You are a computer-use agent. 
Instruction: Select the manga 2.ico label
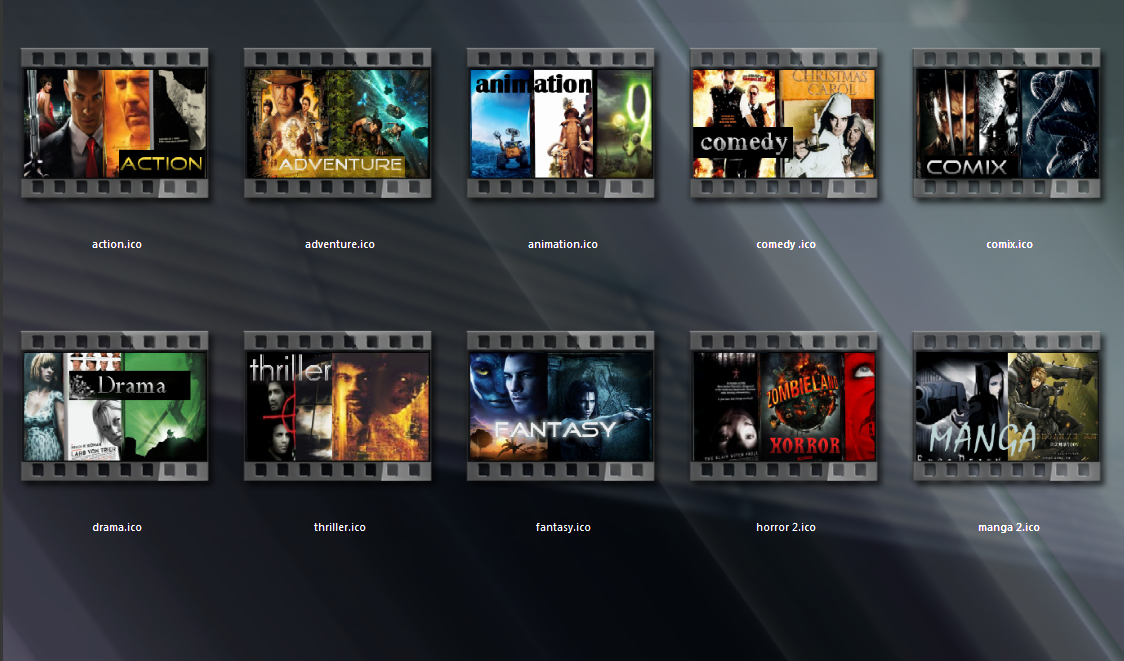1009,528
